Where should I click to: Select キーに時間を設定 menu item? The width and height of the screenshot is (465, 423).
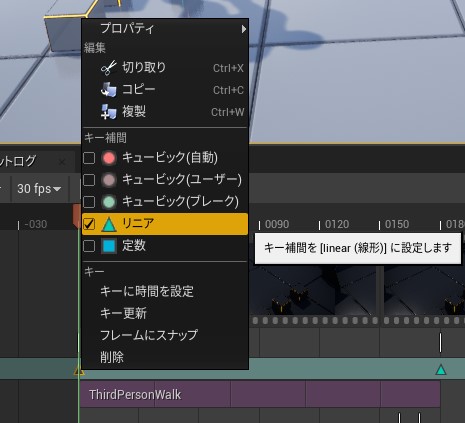coord(165,292)
